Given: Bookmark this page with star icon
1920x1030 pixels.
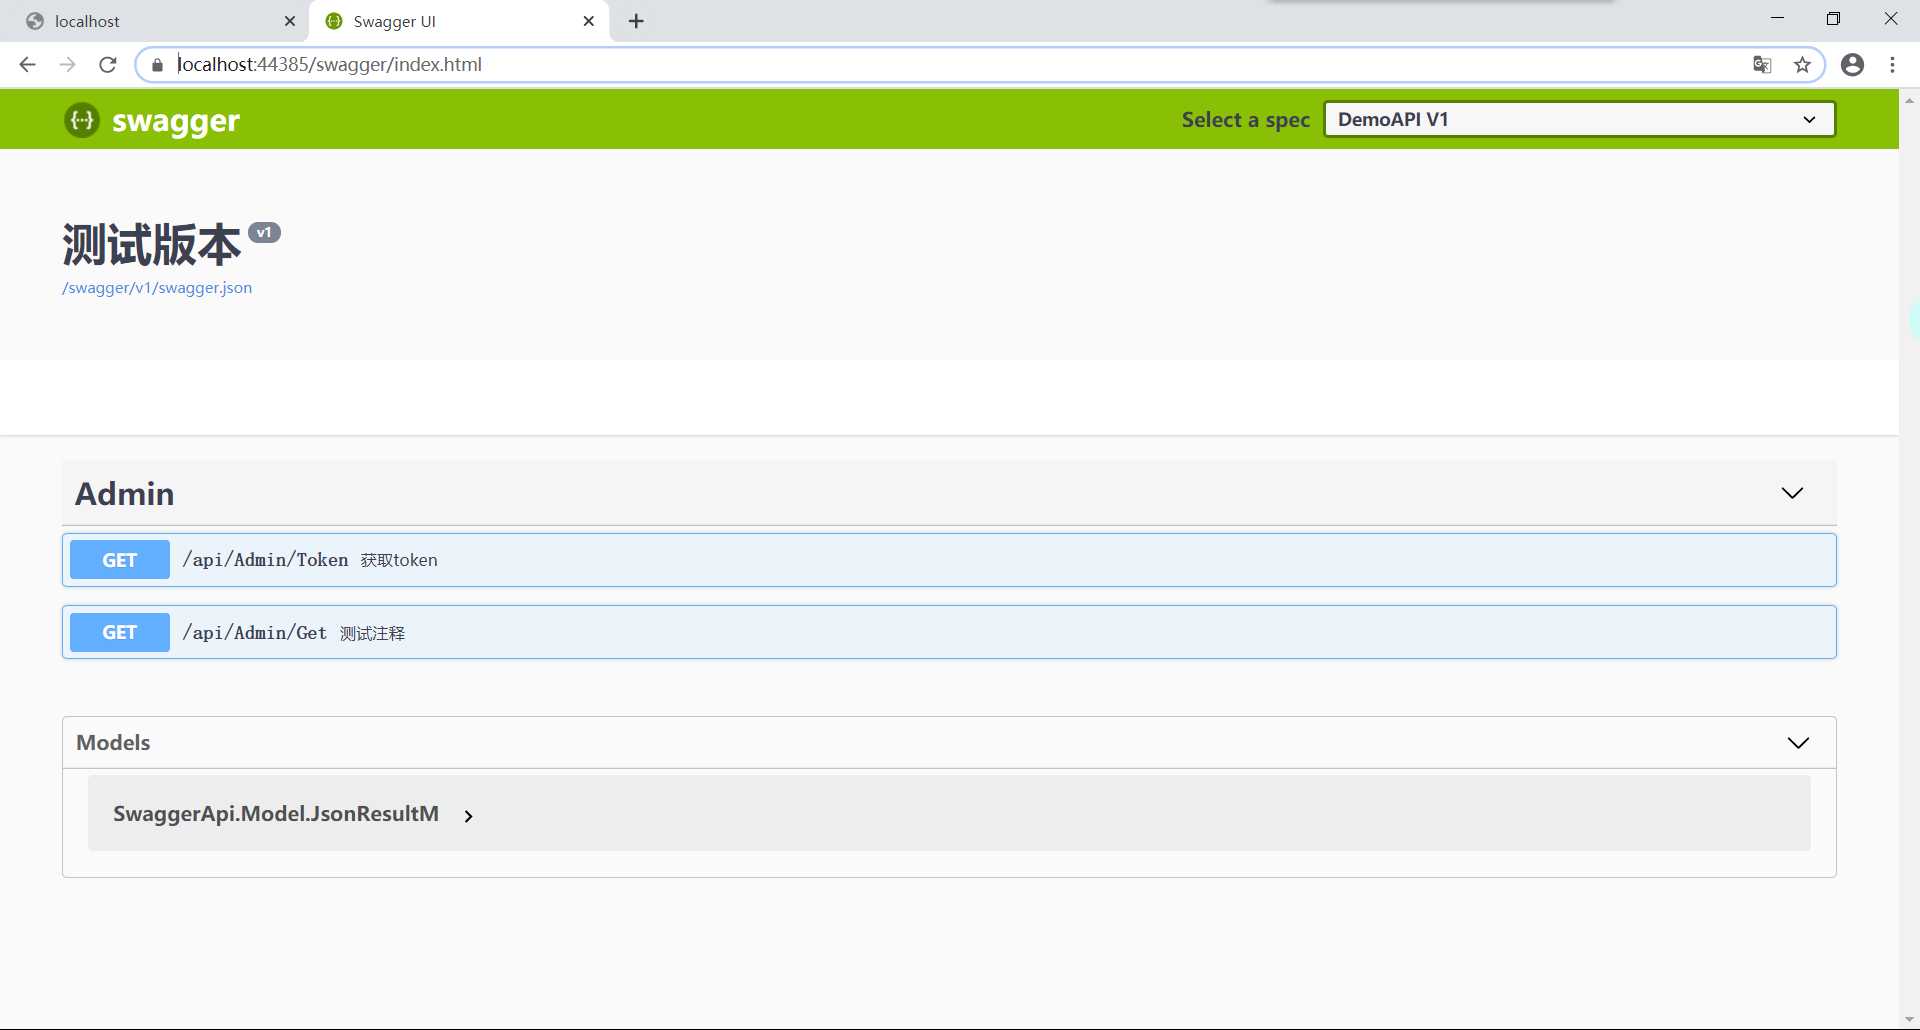Looking at the screenshot, I should (x=1802, y=65).
